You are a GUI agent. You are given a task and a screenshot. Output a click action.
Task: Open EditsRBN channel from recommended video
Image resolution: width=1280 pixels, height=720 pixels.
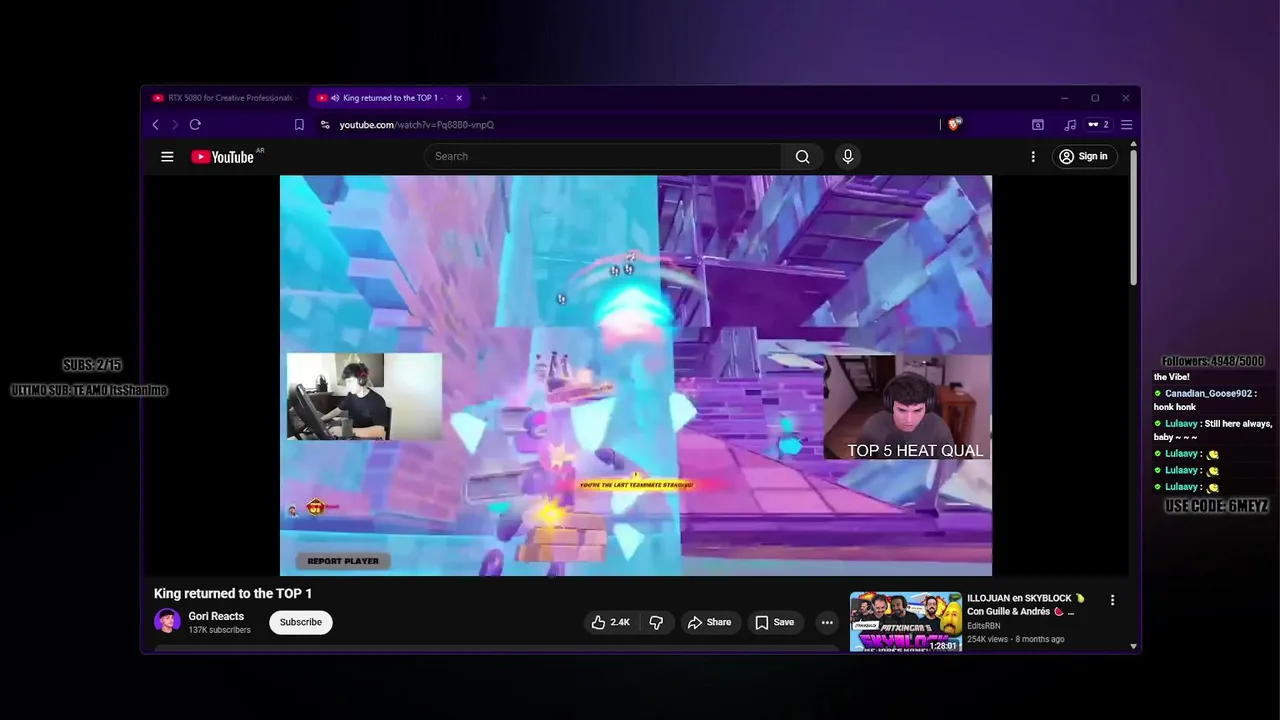click(x=984, y=626)
